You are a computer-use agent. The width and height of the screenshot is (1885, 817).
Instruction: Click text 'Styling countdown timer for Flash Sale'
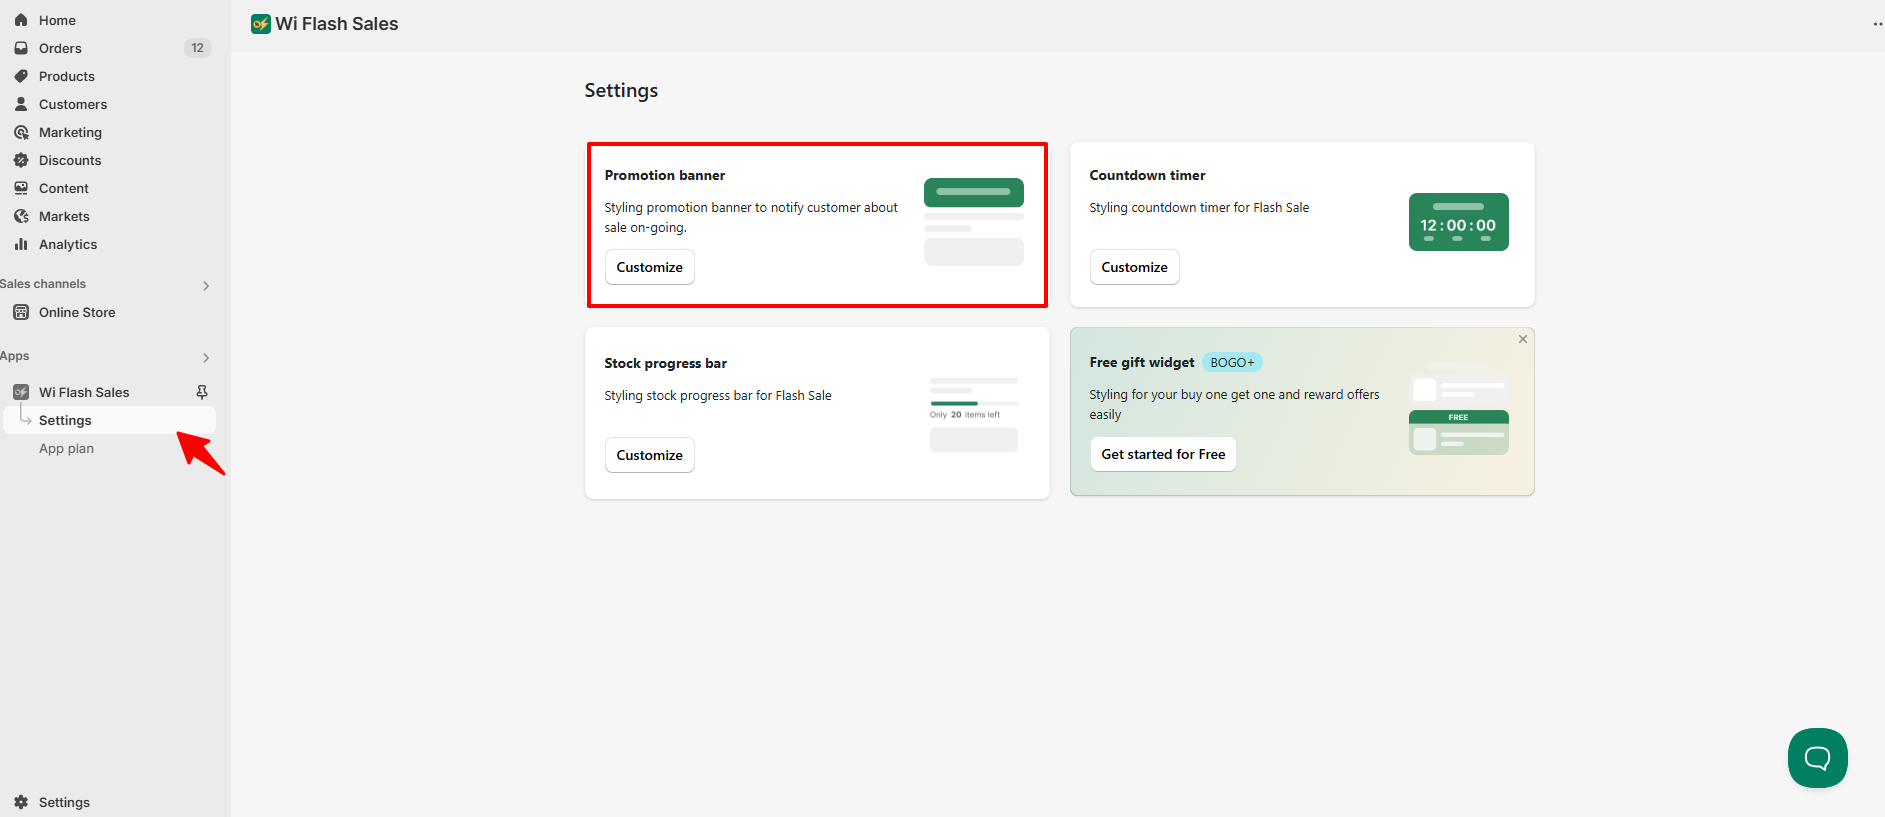1199,208
